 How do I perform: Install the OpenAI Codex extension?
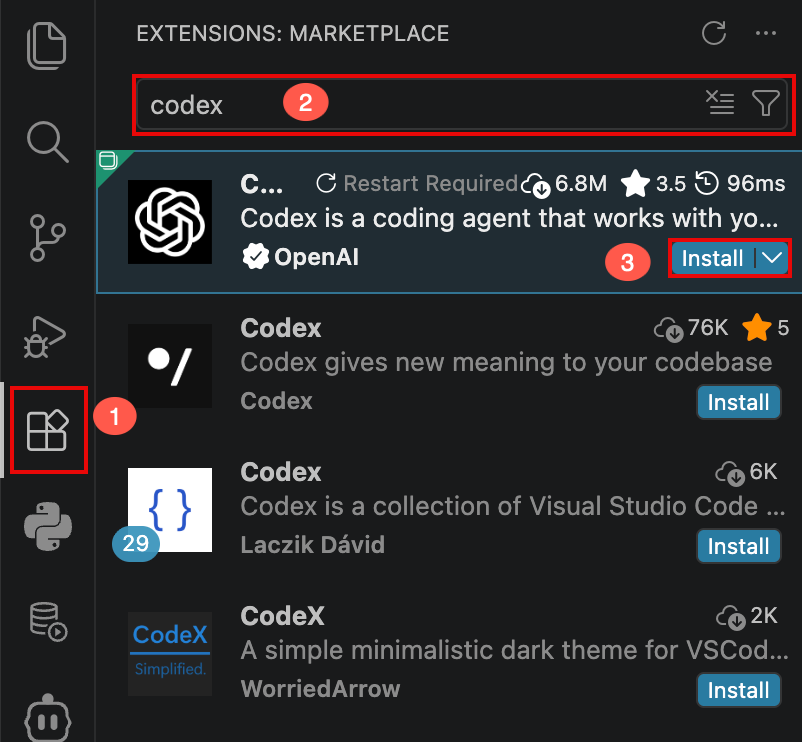[x=712, y=258]
